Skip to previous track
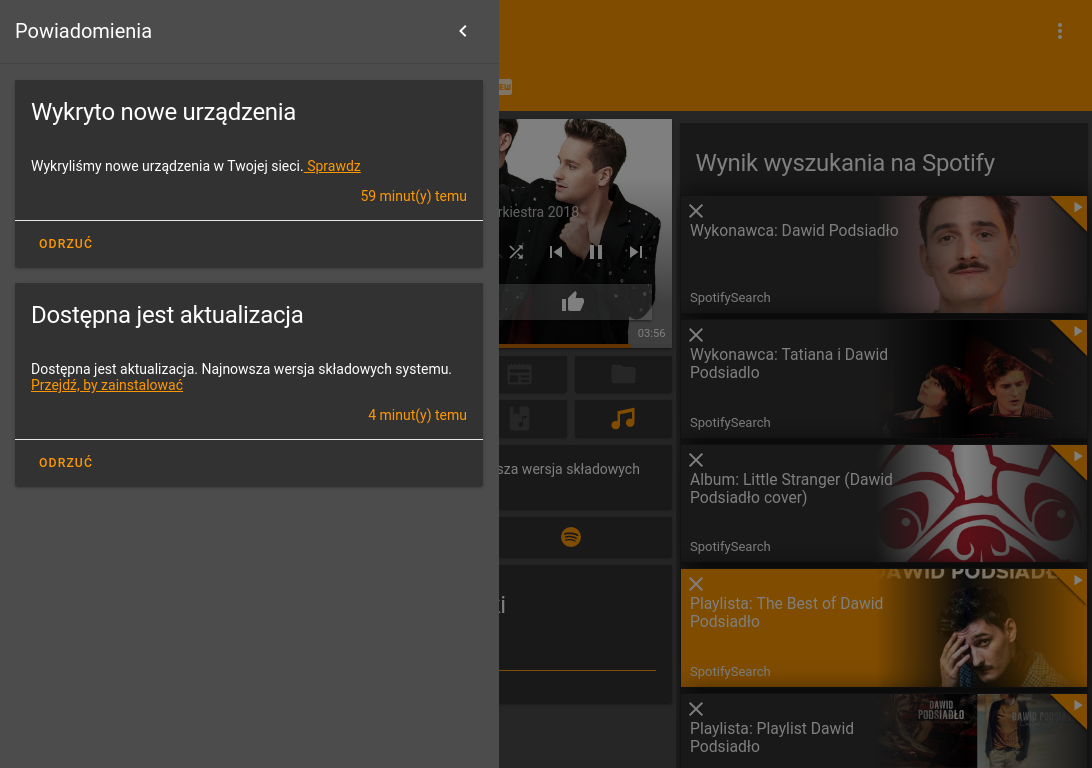This screenshot has width=1092, height=768. coord(556,252)
